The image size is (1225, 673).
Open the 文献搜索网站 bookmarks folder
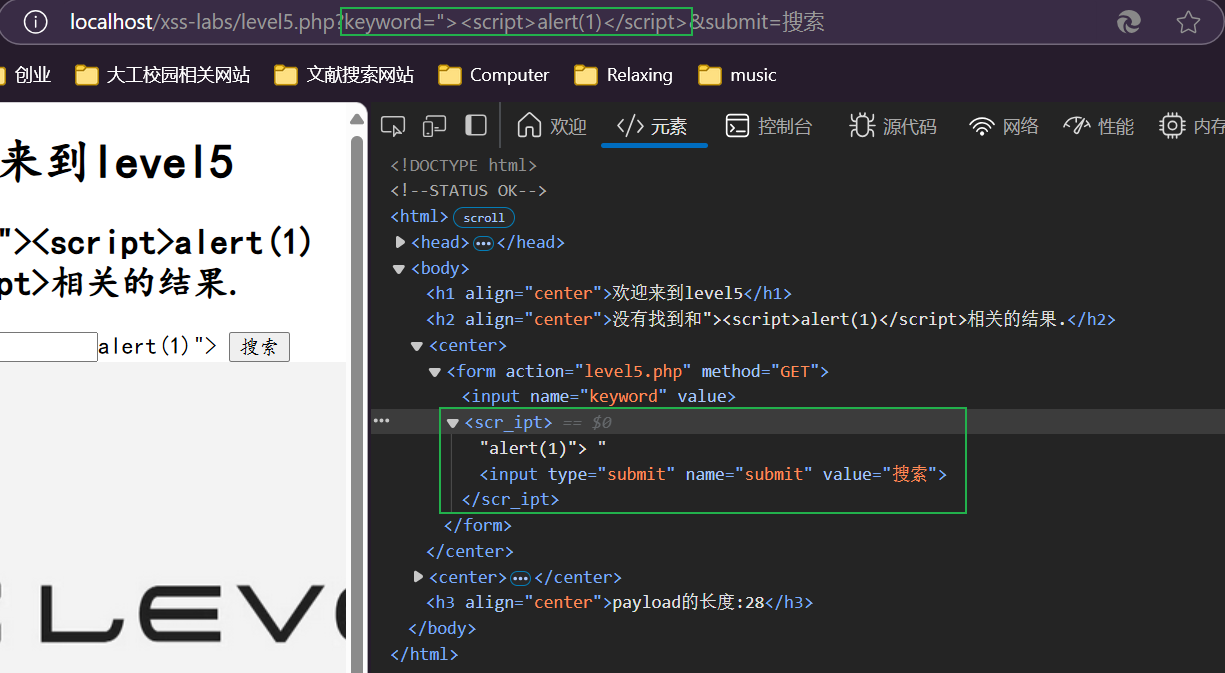[344, 75]
